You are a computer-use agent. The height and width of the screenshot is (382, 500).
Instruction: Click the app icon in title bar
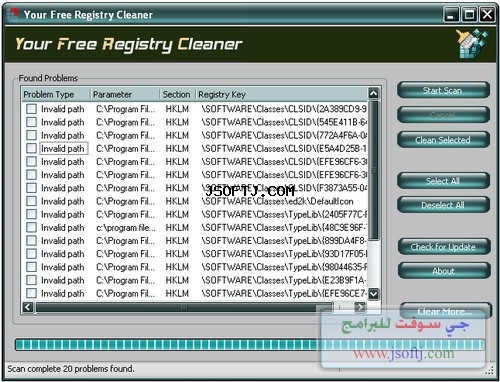pyautogui.click(x=13, y=14)
